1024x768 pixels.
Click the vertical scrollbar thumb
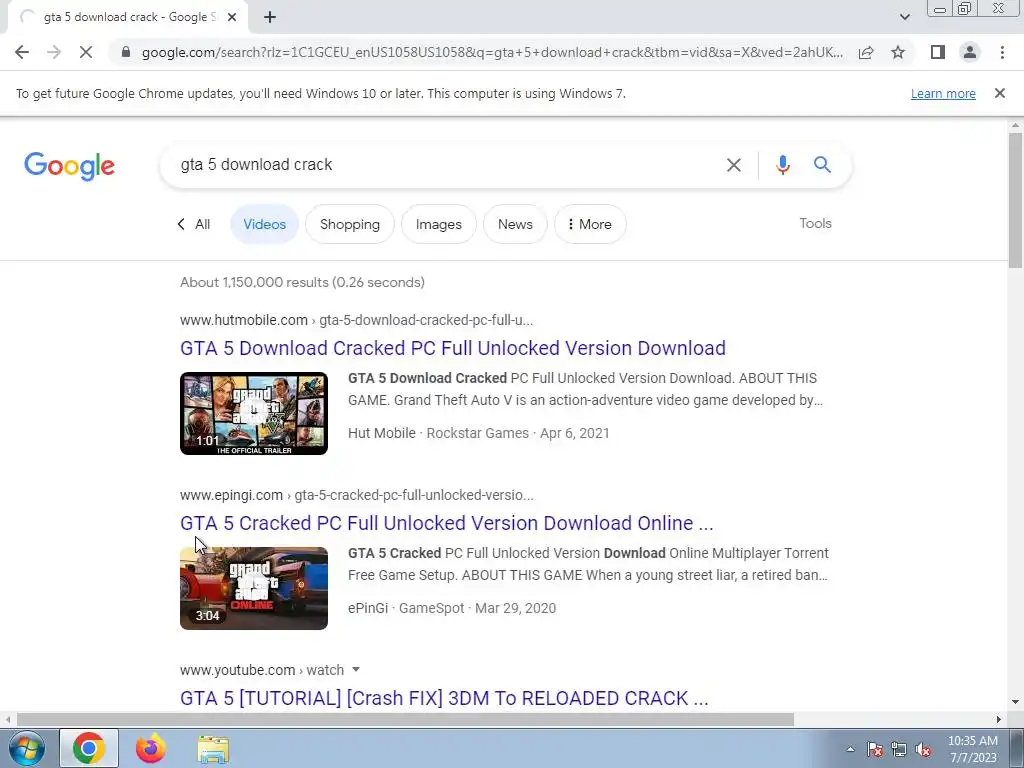1015,200
